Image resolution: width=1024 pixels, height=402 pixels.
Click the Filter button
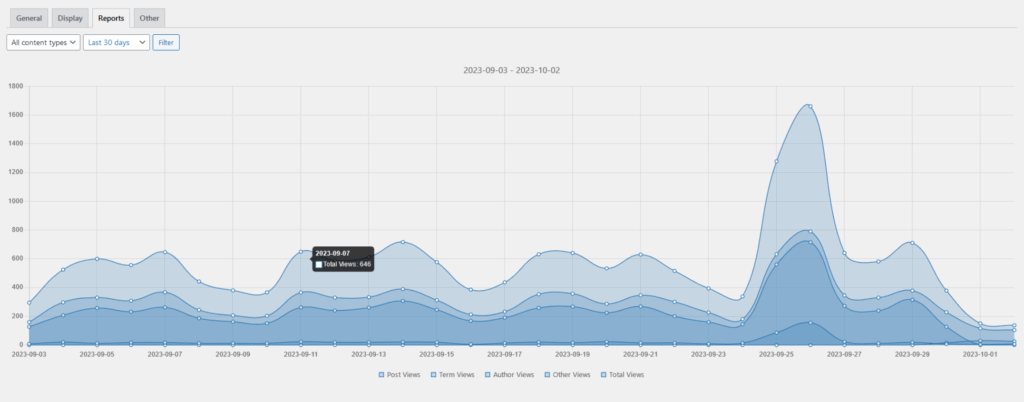click(166, 43)
